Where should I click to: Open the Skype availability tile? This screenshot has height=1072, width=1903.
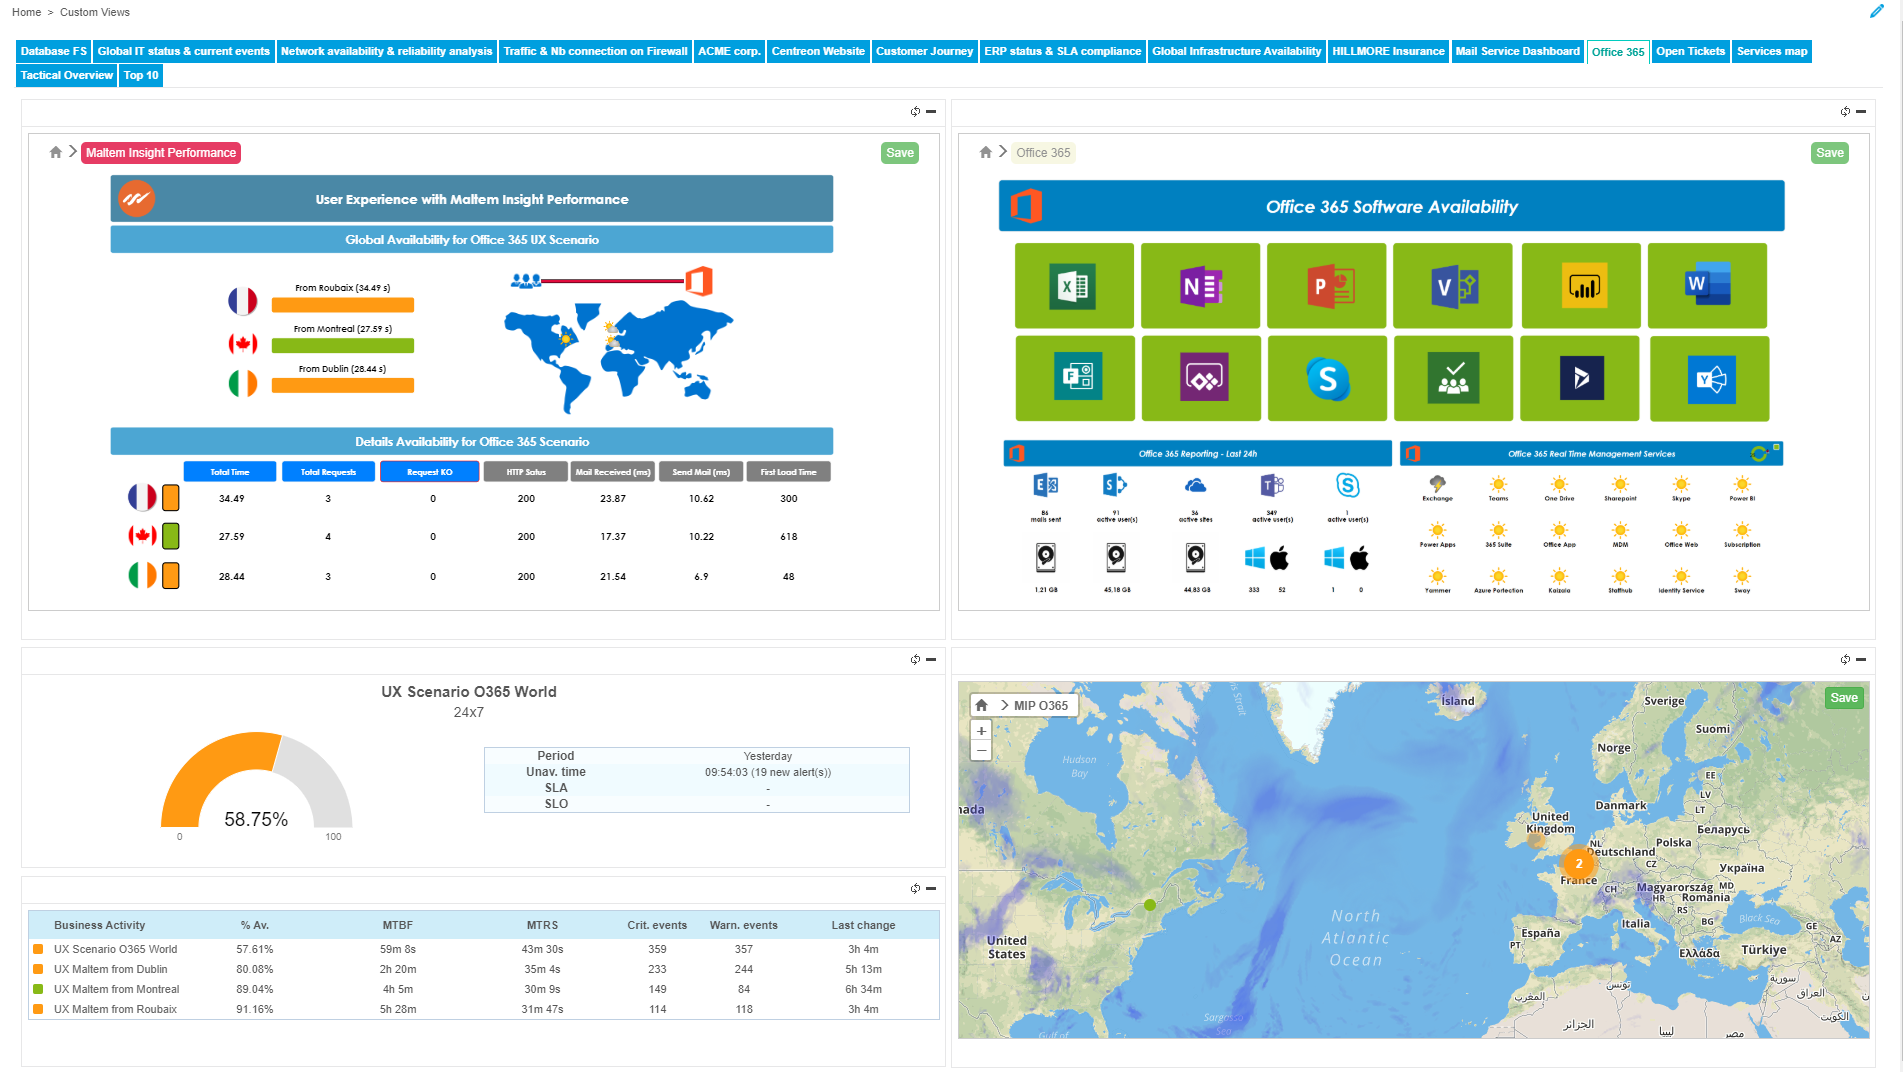coord(1327,378)
